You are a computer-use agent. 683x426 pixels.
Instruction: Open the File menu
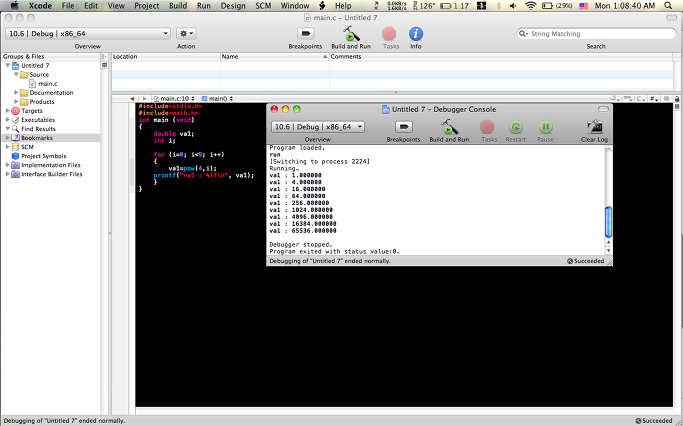click(68, 6)
